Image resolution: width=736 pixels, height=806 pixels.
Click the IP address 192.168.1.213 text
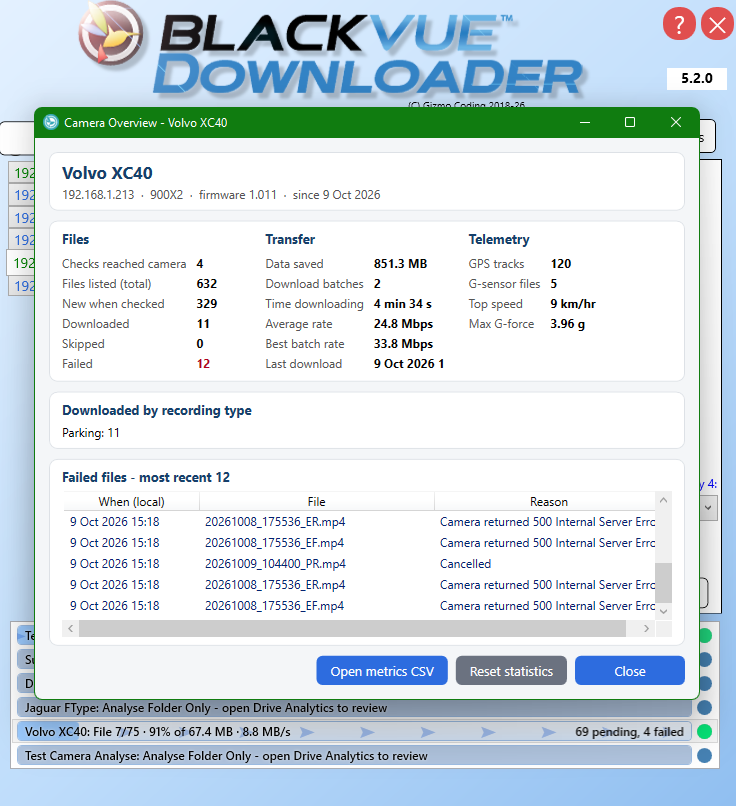(x=98, y=195)
